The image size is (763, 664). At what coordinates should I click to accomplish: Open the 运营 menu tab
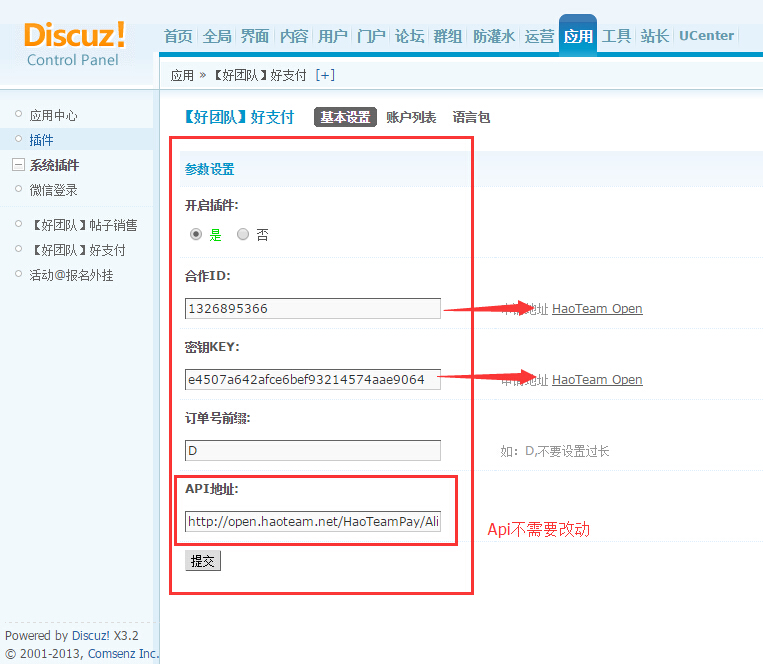tap(539, 36)
